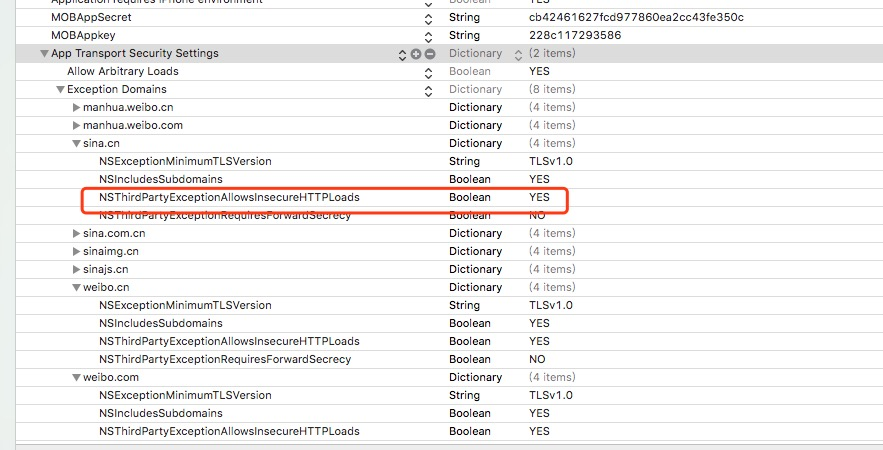Select the sina.com.cn key label
The height and width of the screenshot is (450, 883).
coord(114,234)
